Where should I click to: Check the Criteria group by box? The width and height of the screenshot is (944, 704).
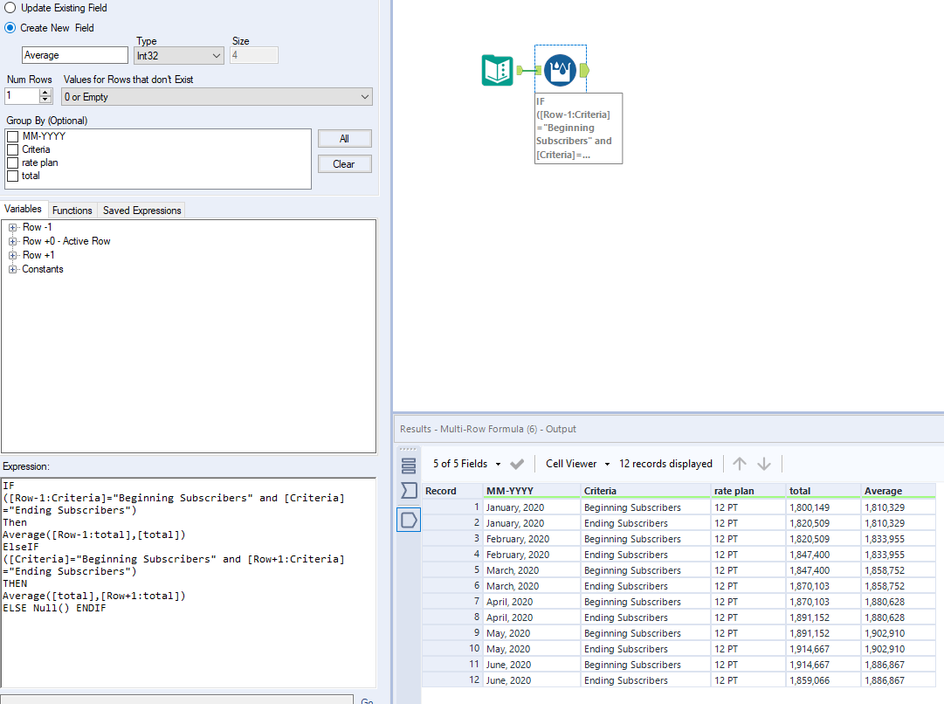click(13, 150)
